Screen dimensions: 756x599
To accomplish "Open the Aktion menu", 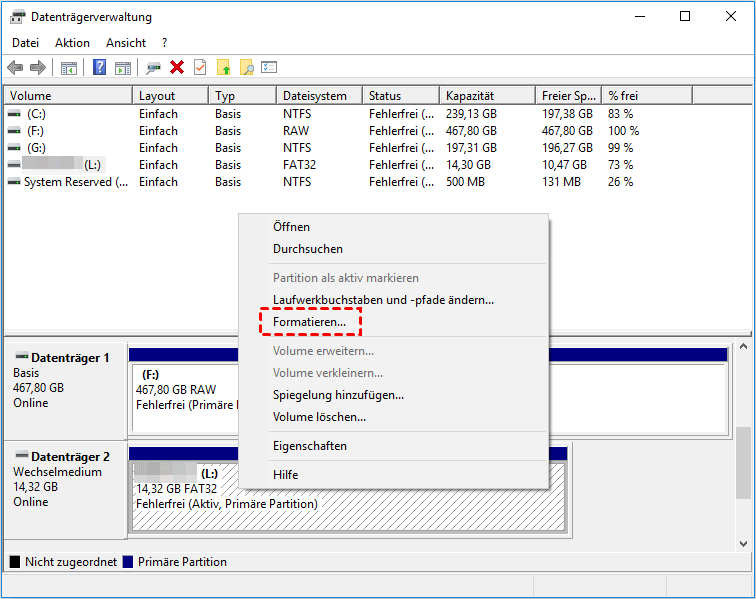I will 72,43.
